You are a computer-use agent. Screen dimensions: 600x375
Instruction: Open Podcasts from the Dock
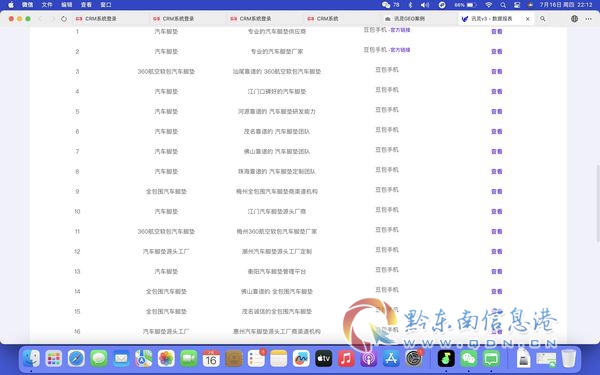[x=368, y=359]
